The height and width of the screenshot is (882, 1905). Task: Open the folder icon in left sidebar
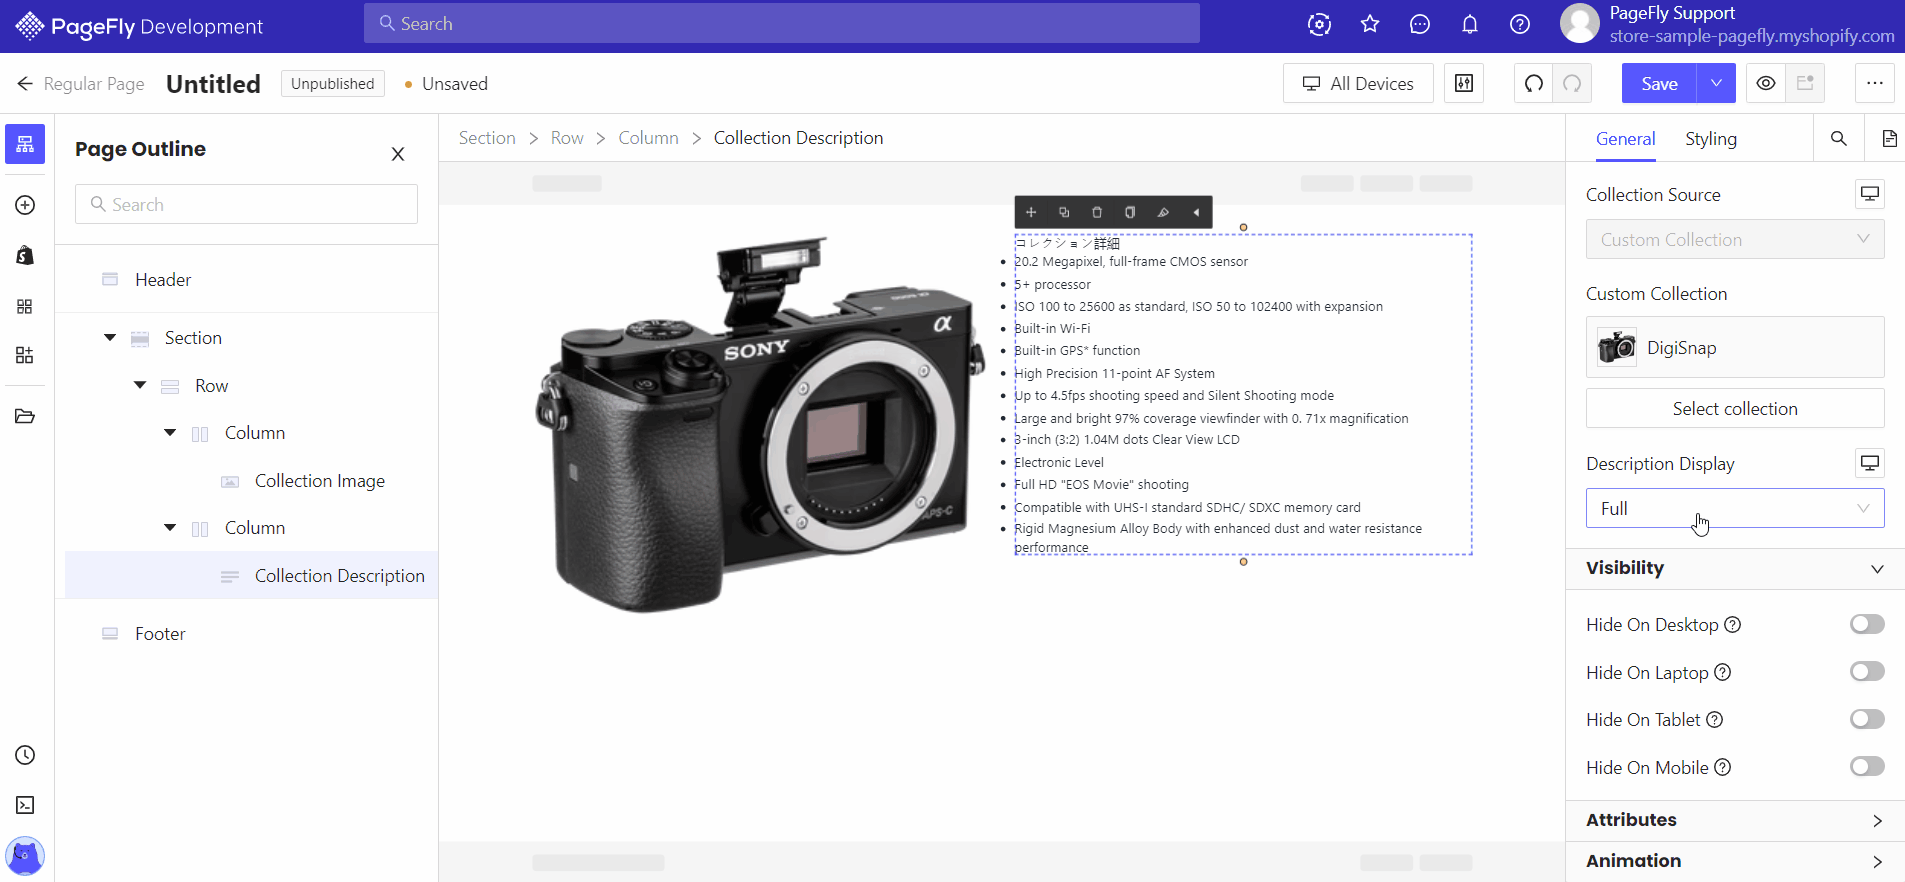(25, 416)
